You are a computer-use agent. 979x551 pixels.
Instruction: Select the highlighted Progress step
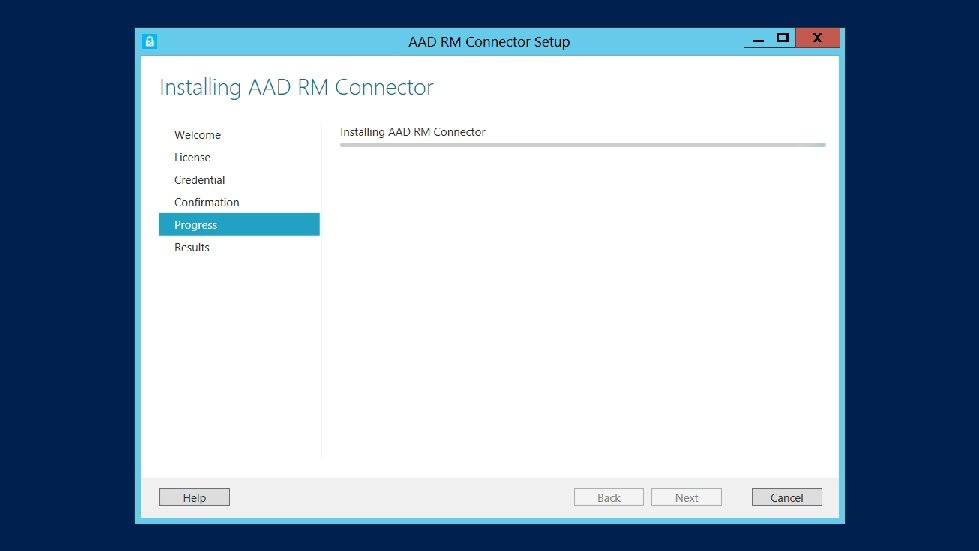(x=239, y=225)
